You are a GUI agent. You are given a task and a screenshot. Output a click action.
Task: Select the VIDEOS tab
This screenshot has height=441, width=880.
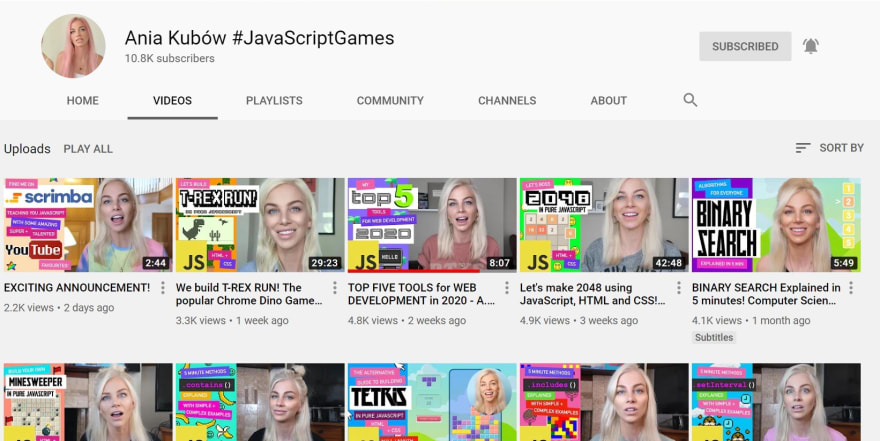172,101
